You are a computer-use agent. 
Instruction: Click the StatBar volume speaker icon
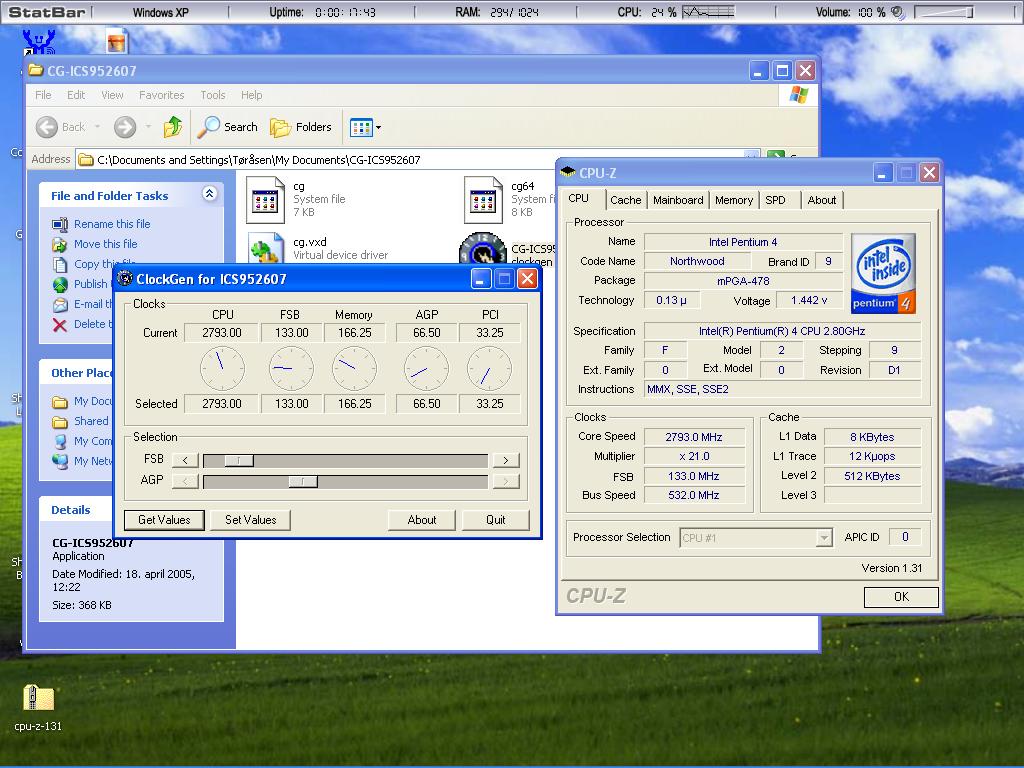(898, 12)
